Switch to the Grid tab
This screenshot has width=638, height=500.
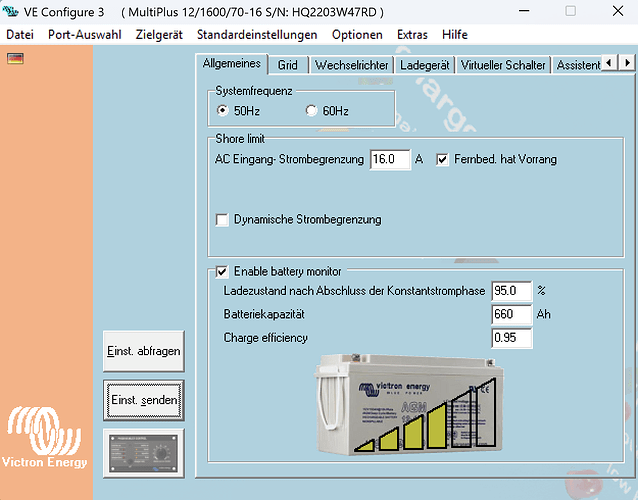tap(288, 65)
